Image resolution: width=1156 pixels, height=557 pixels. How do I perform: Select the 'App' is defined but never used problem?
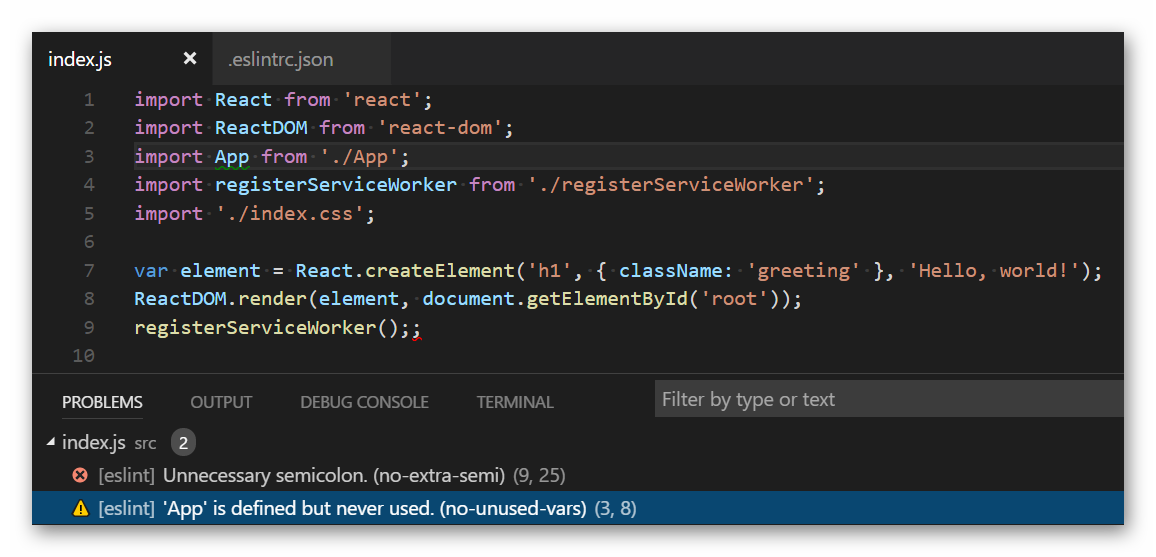pyautogui.click(x=578, y=508)
